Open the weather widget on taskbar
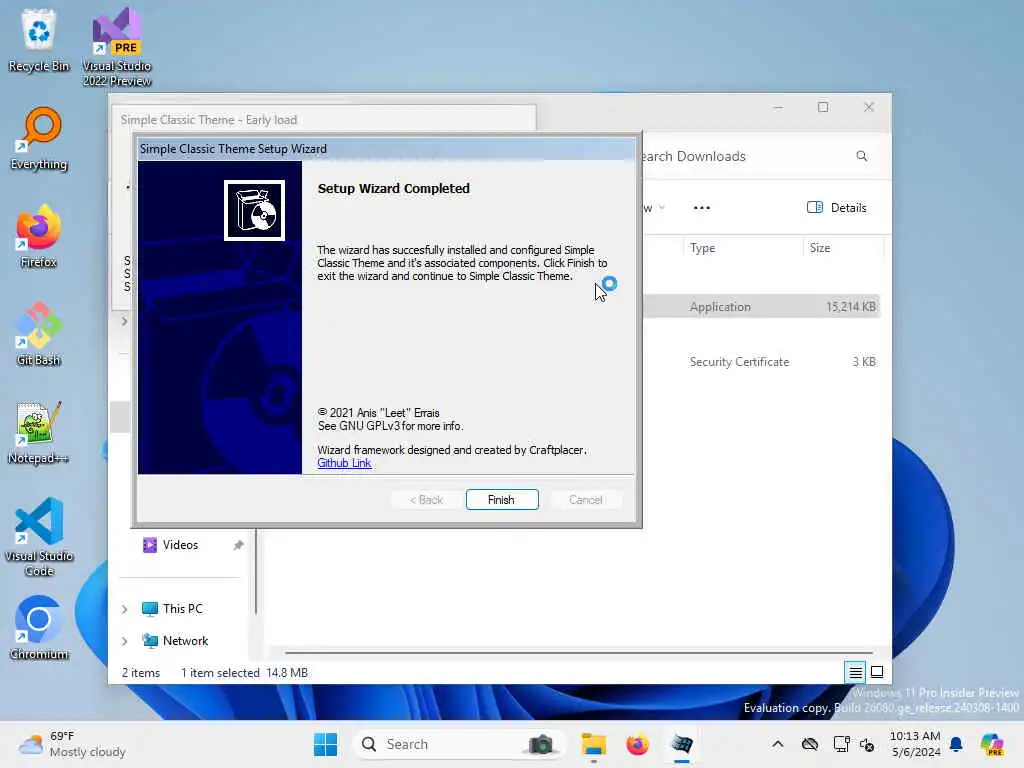This screenshot has height=768, width=1024. click(x=72, y=744)
